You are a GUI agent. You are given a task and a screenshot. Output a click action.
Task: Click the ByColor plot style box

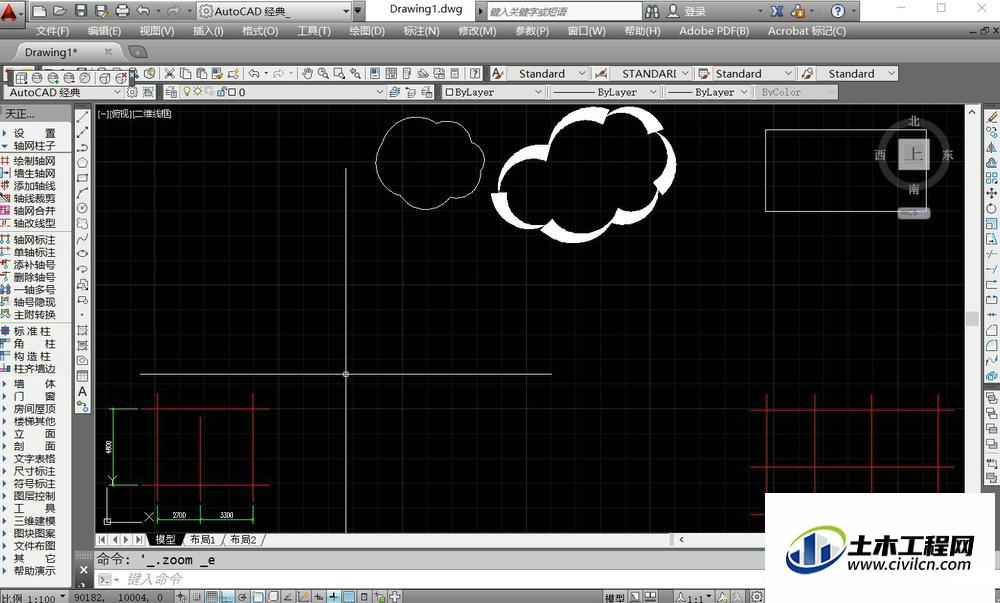click(795, 92)
